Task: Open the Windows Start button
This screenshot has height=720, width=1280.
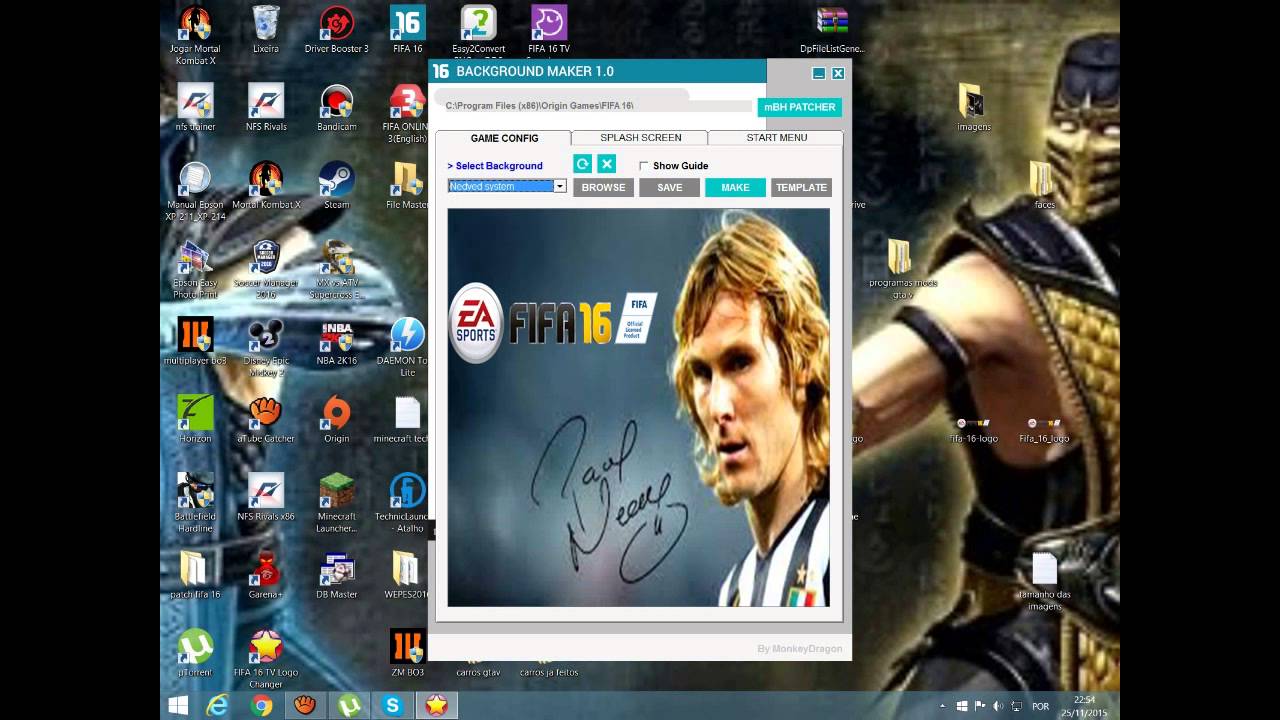Action: tap(178, 706)
